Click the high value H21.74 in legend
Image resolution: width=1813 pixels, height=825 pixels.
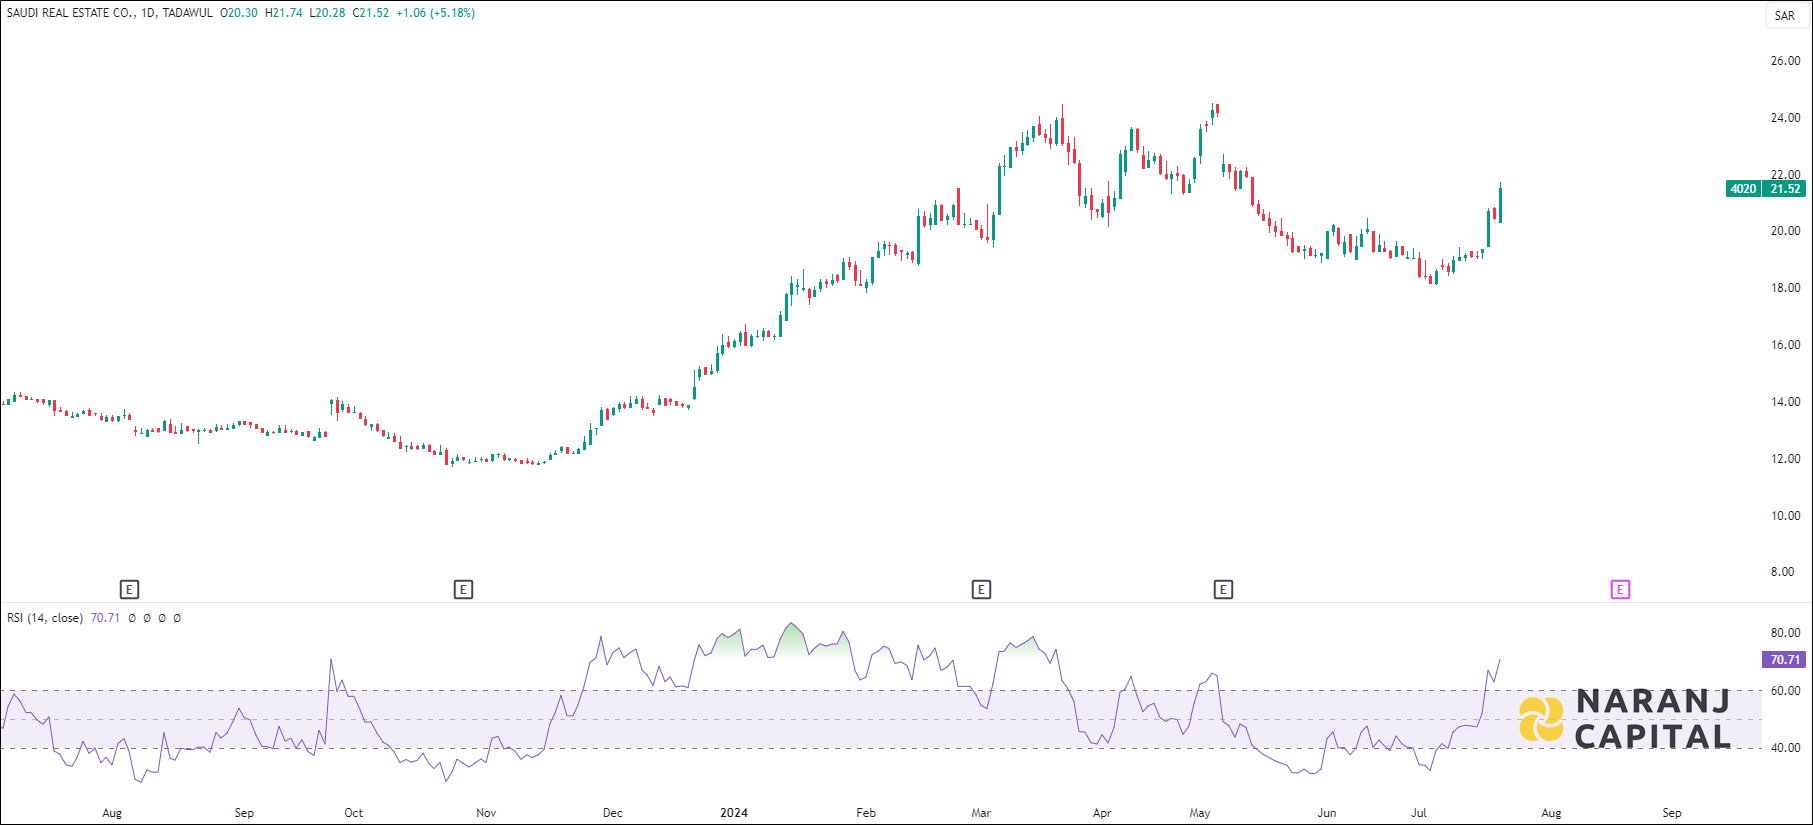point(284,13)
